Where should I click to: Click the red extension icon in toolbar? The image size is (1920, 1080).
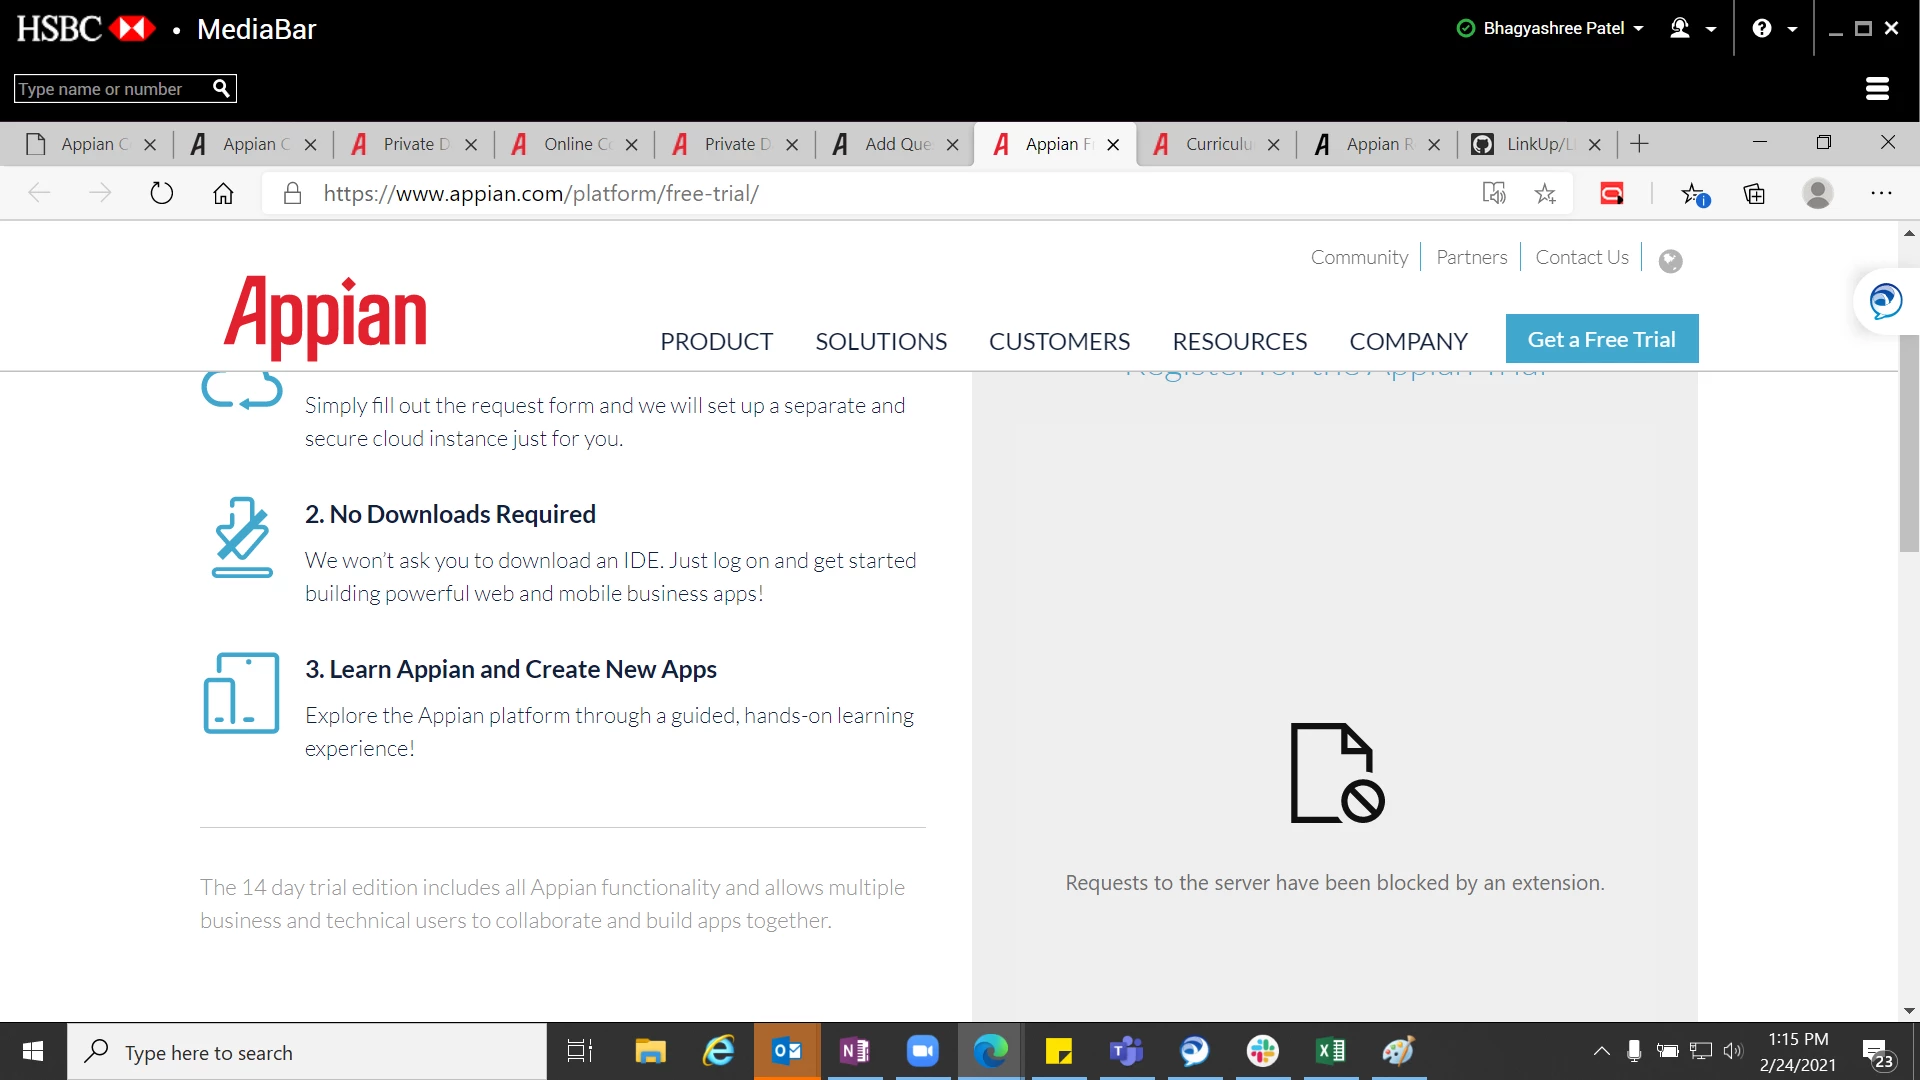click(1612, 193)
